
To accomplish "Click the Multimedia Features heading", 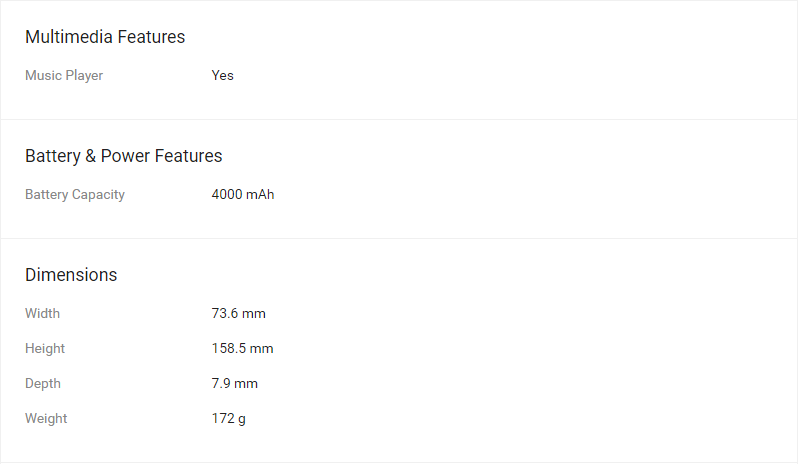I will pos(105,37).
